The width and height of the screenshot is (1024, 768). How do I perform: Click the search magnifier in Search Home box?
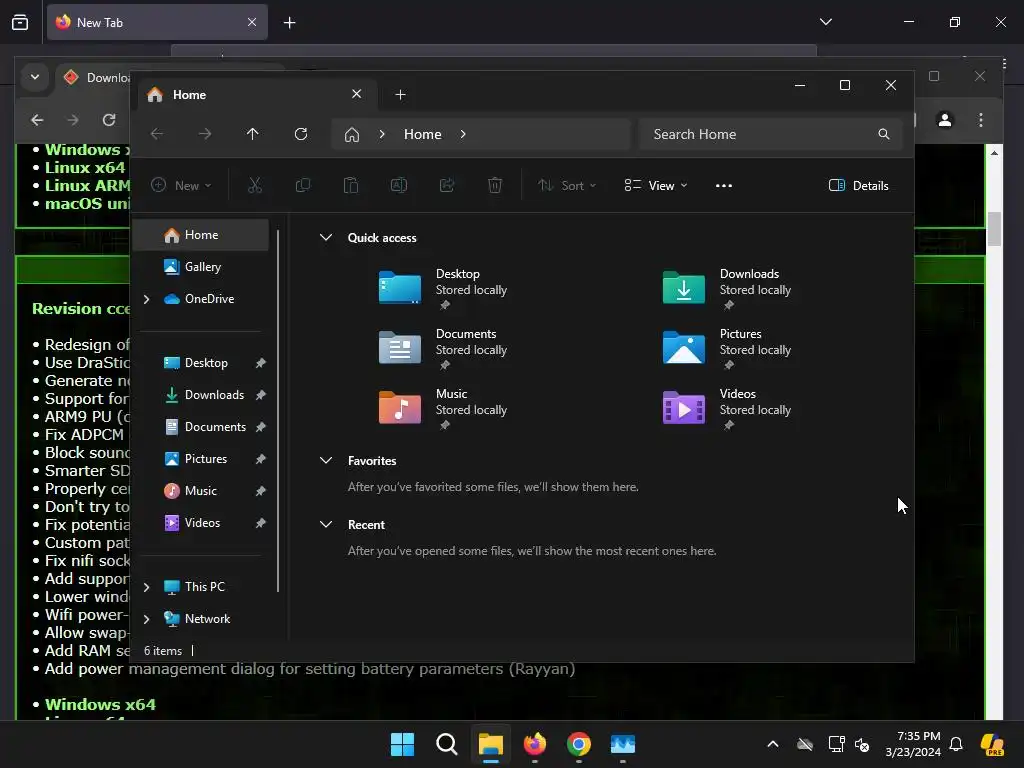(884, 134)
